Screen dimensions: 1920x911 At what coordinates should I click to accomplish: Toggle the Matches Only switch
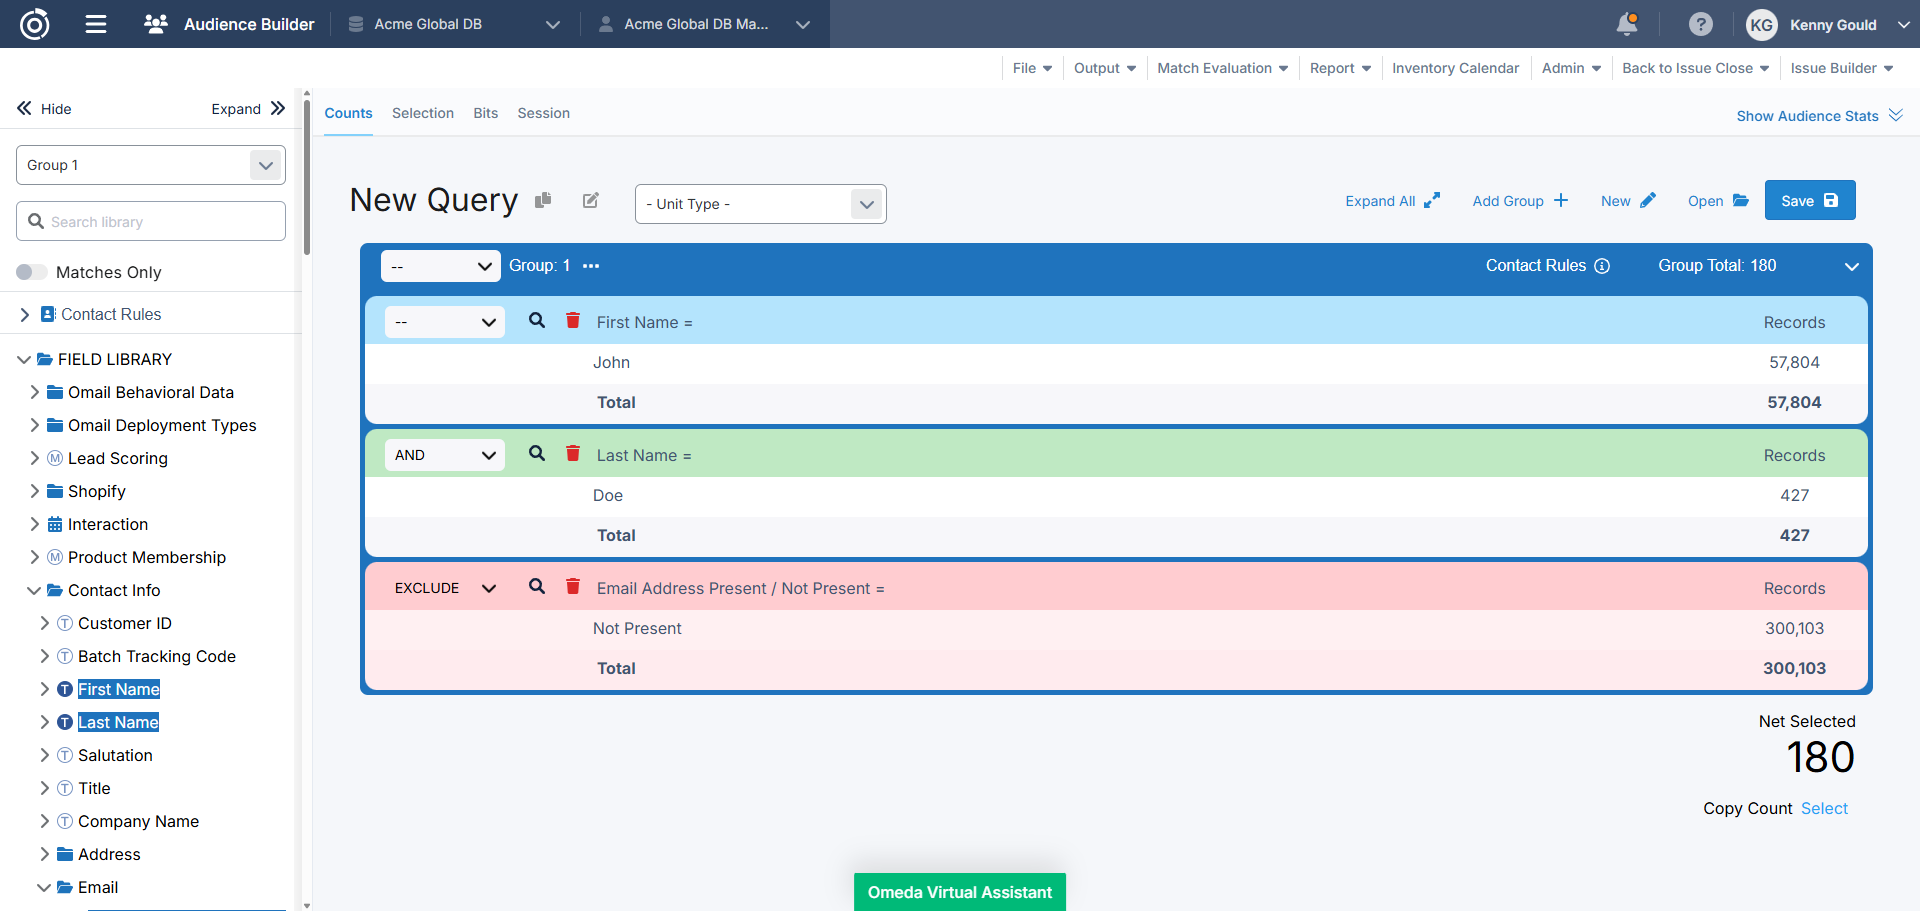pos(32,272)
